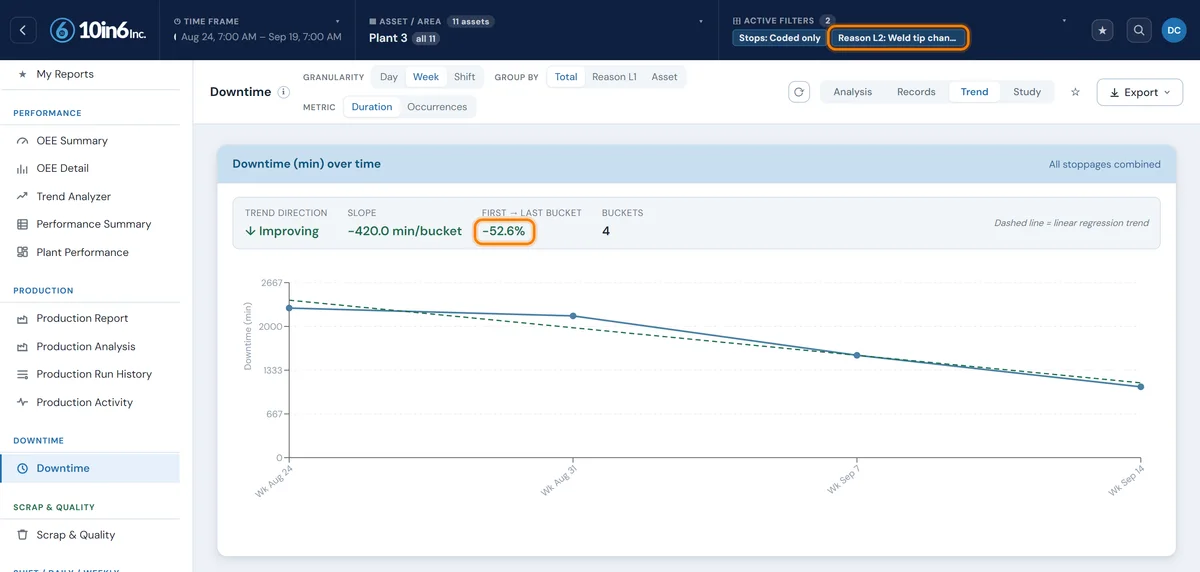The image size is (1200, 572).
Task: Favorite this report with star outline
Action: coord(1076,92)
